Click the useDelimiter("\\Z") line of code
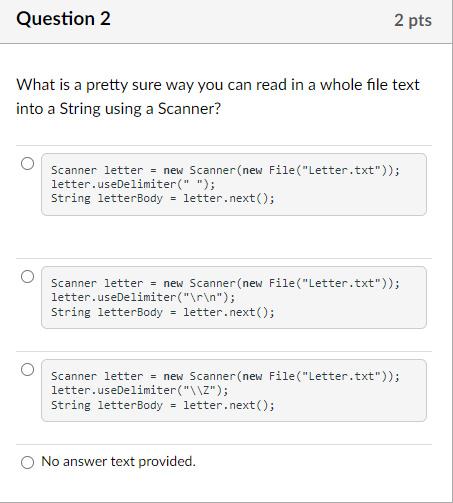 (x=140, y=390)
